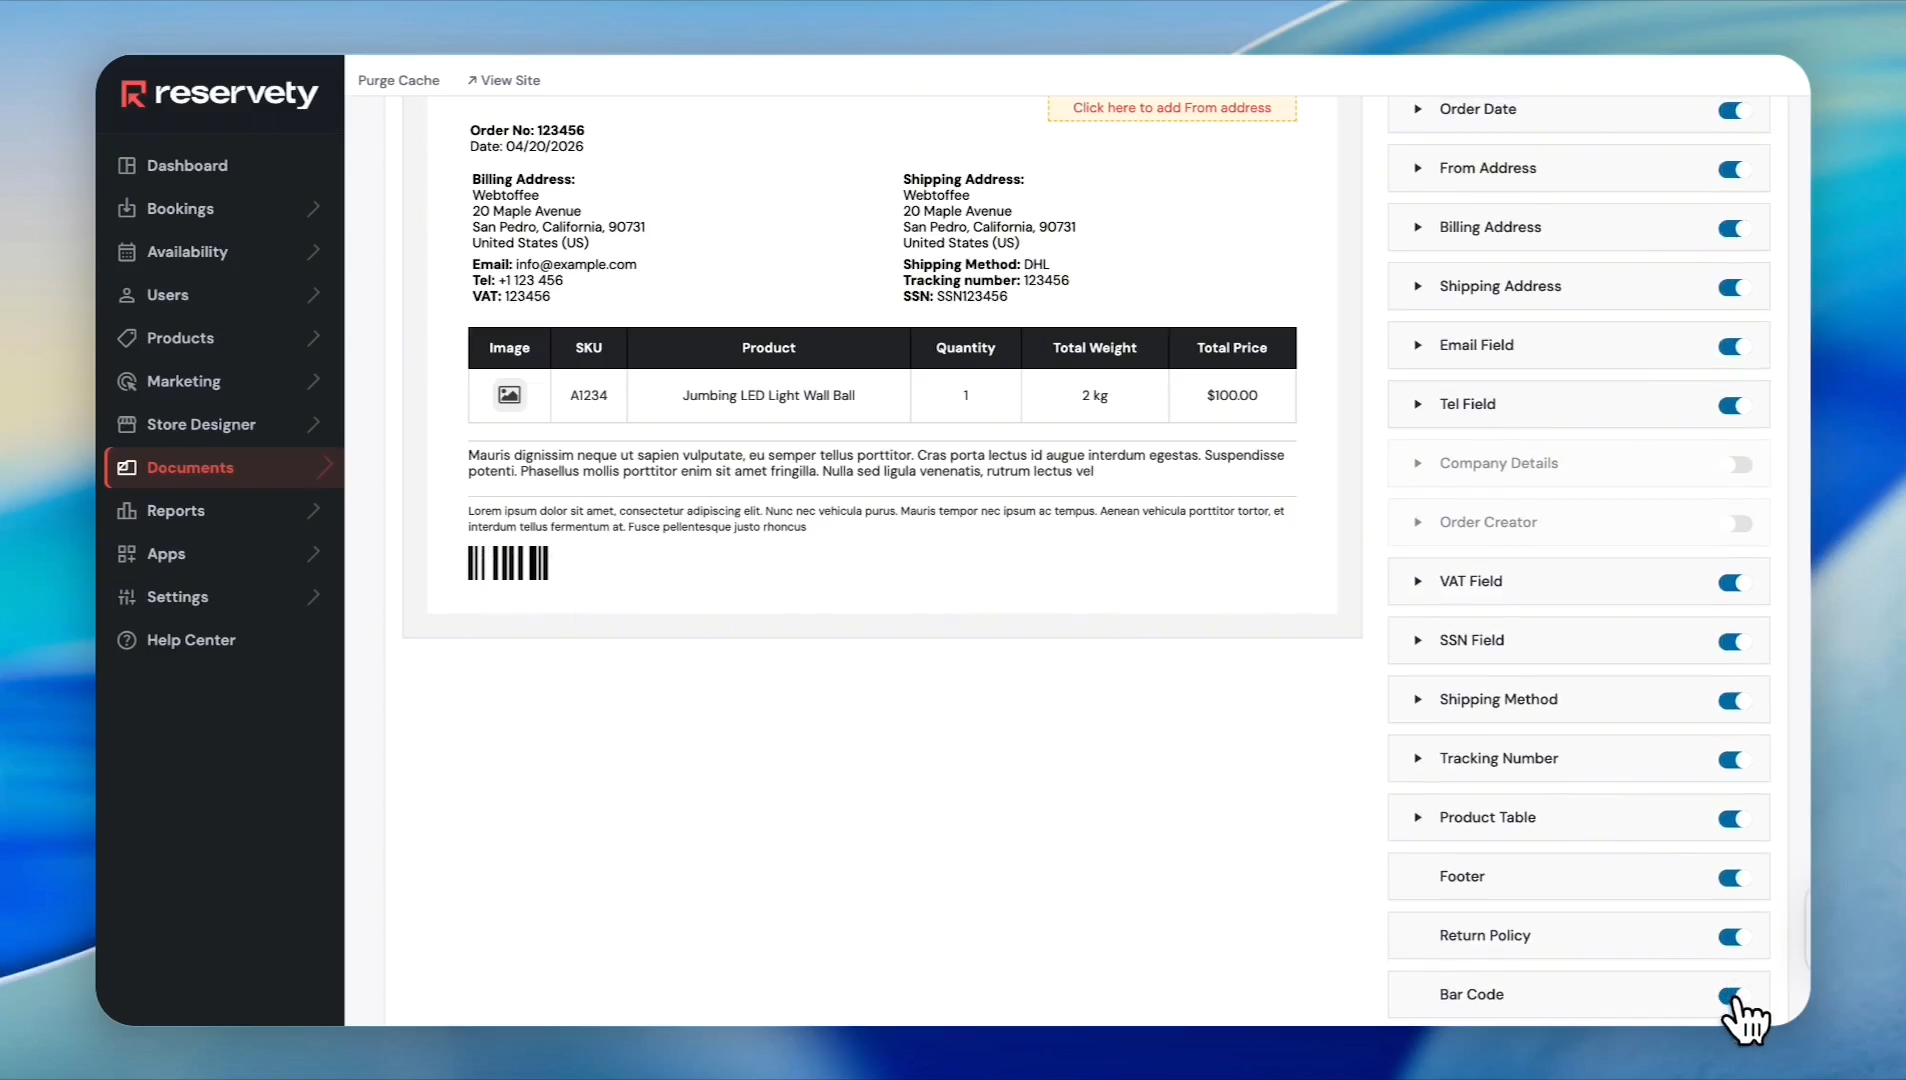Click the Store Designer icon

(x=127, y=424)
